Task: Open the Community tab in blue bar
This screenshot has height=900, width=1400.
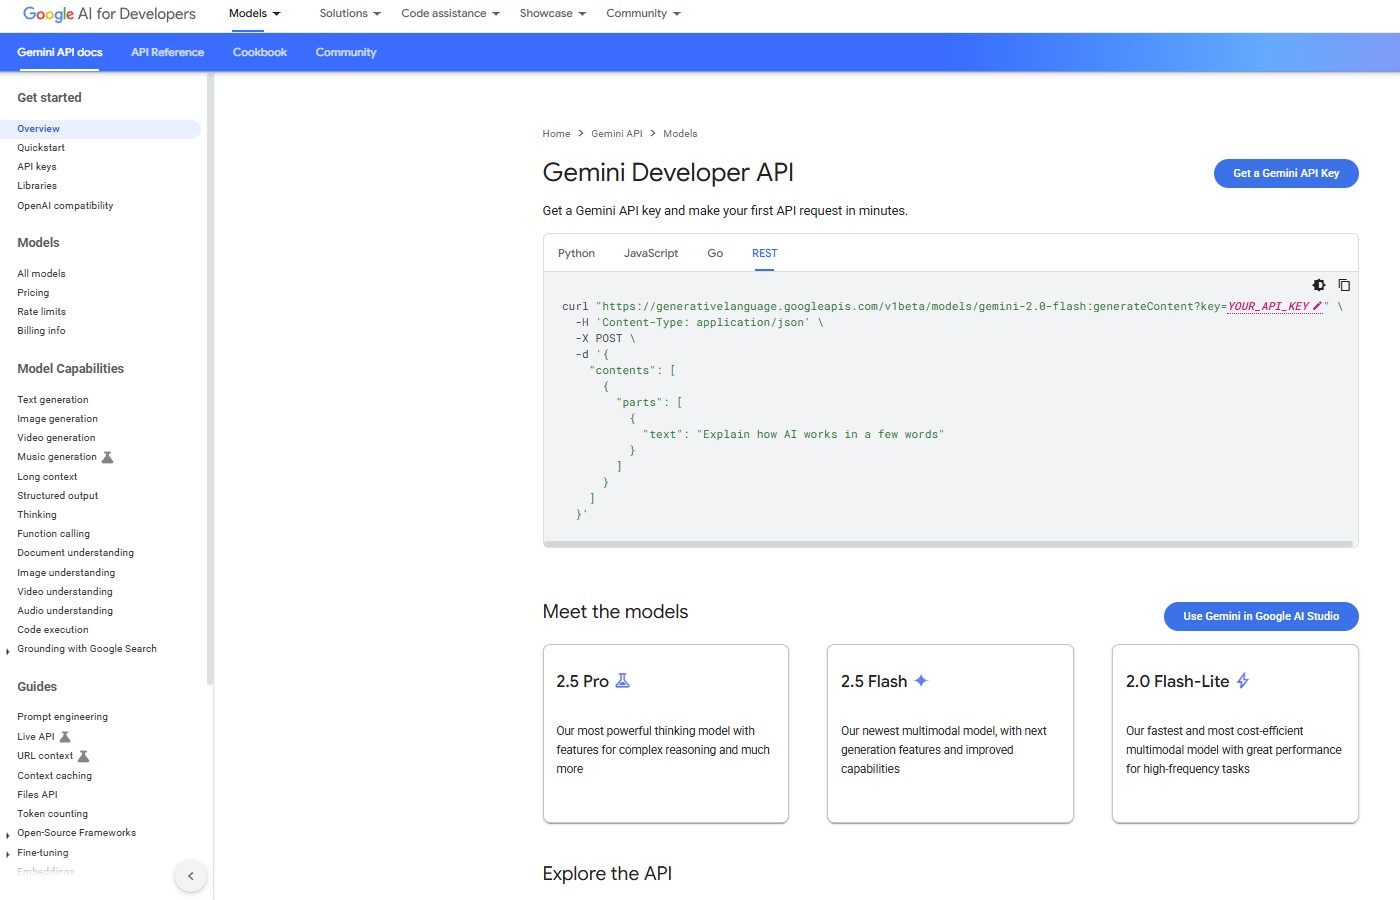Action: point(346,52)
